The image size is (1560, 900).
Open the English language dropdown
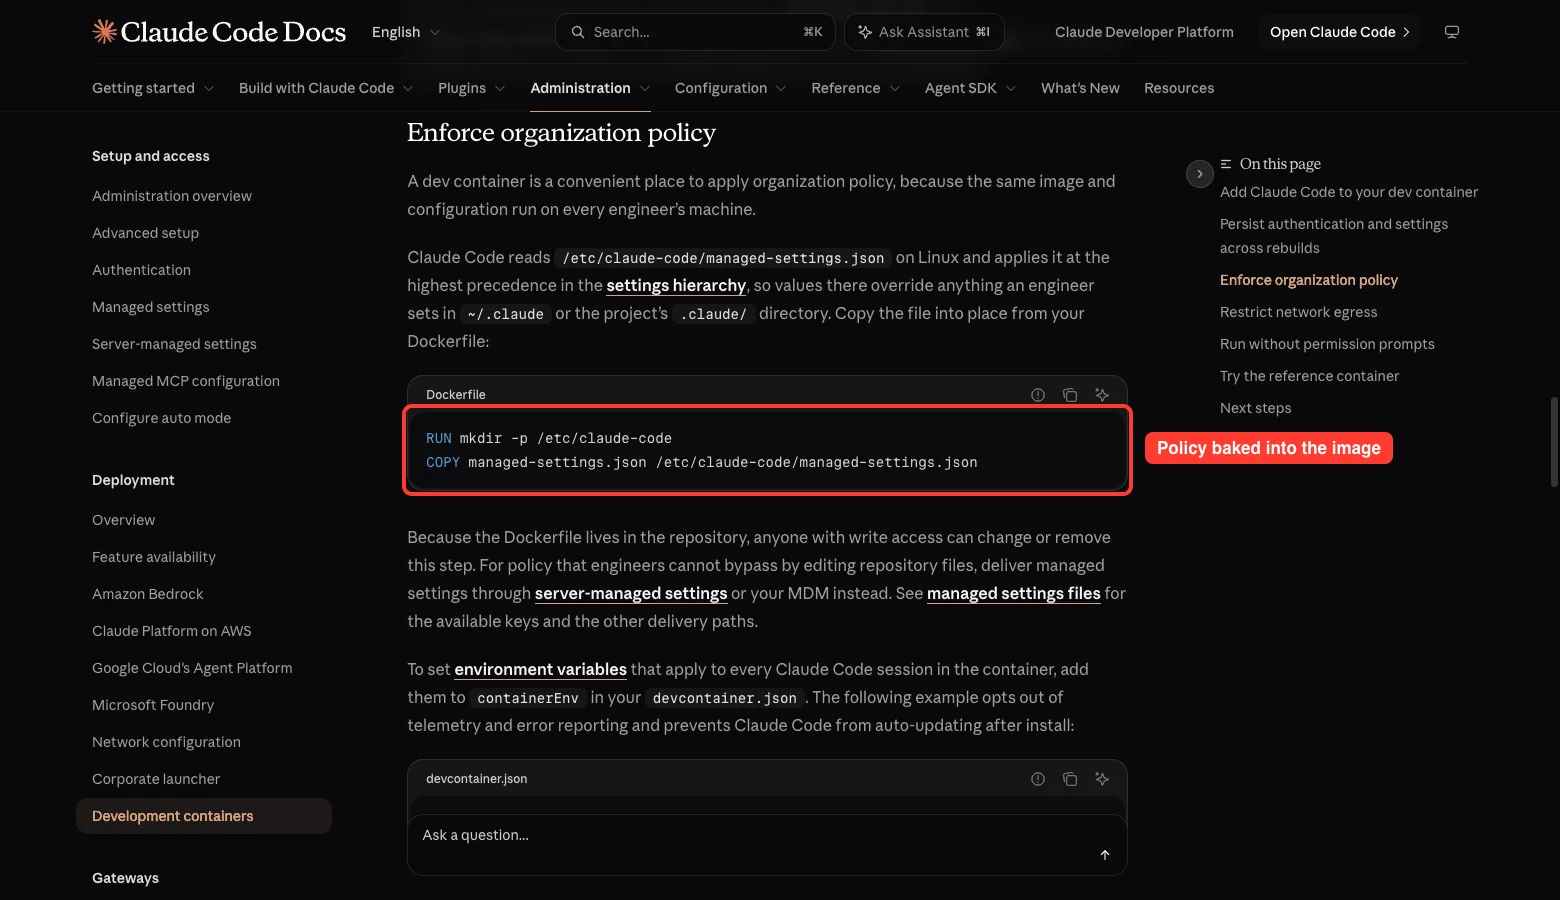(x=406, y=32)
